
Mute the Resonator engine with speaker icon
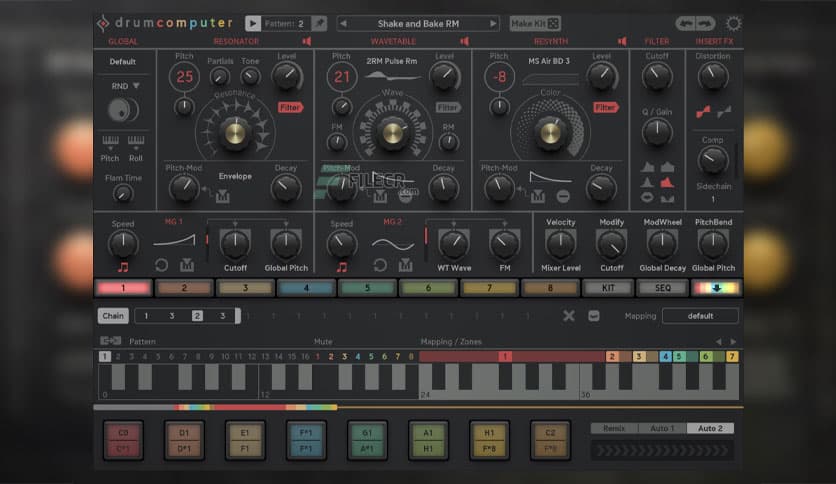coord(307,41)
